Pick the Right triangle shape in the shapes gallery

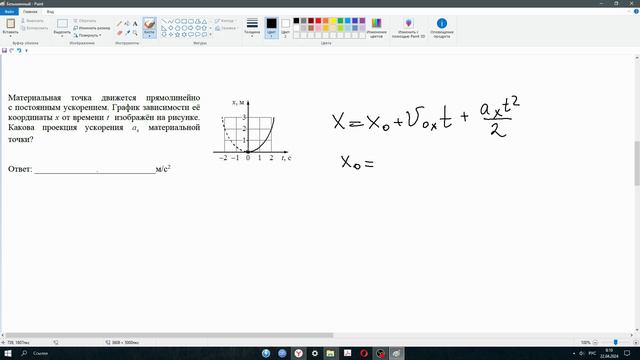coord(164,28)
